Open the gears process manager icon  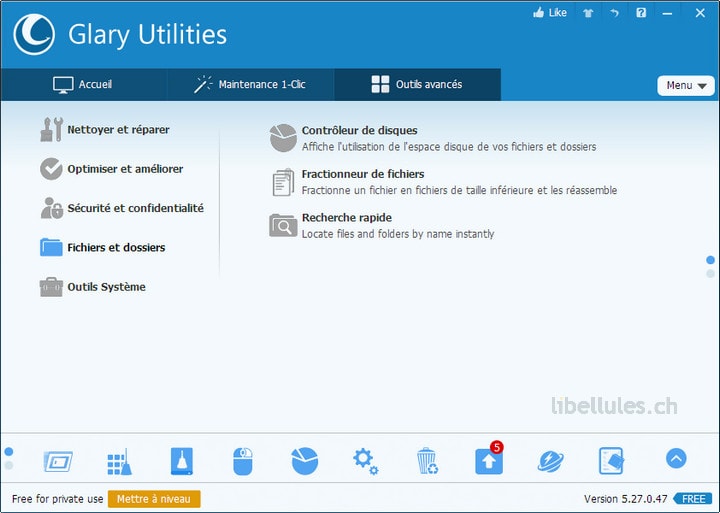(366, 462)
